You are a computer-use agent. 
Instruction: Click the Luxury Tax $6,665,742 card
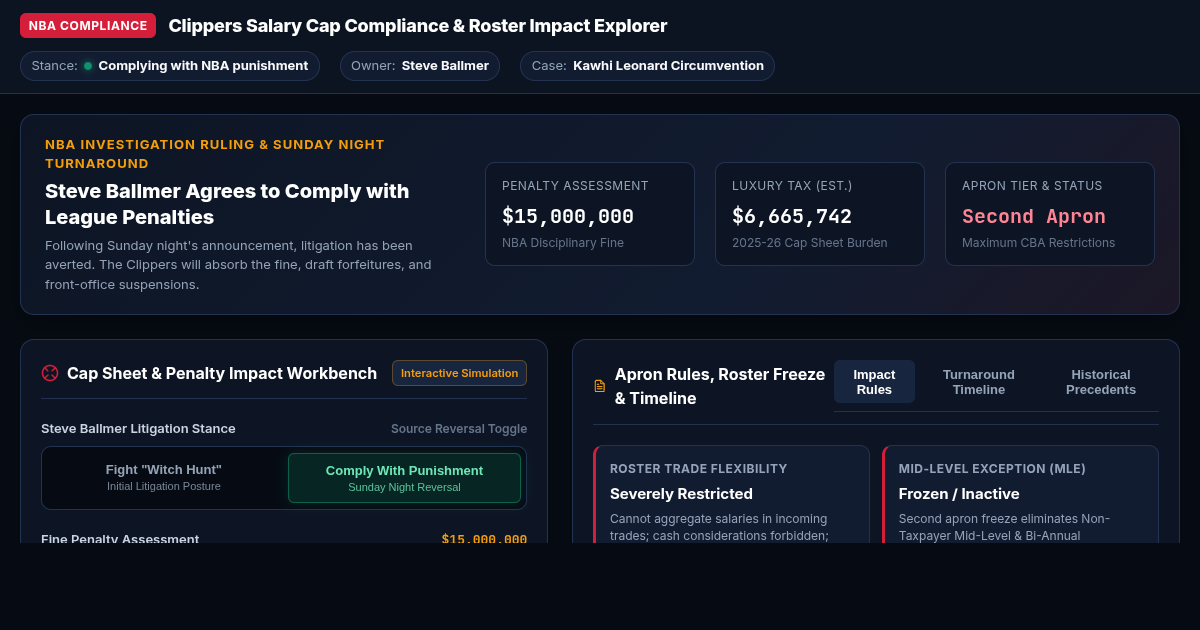coord(820,214)
